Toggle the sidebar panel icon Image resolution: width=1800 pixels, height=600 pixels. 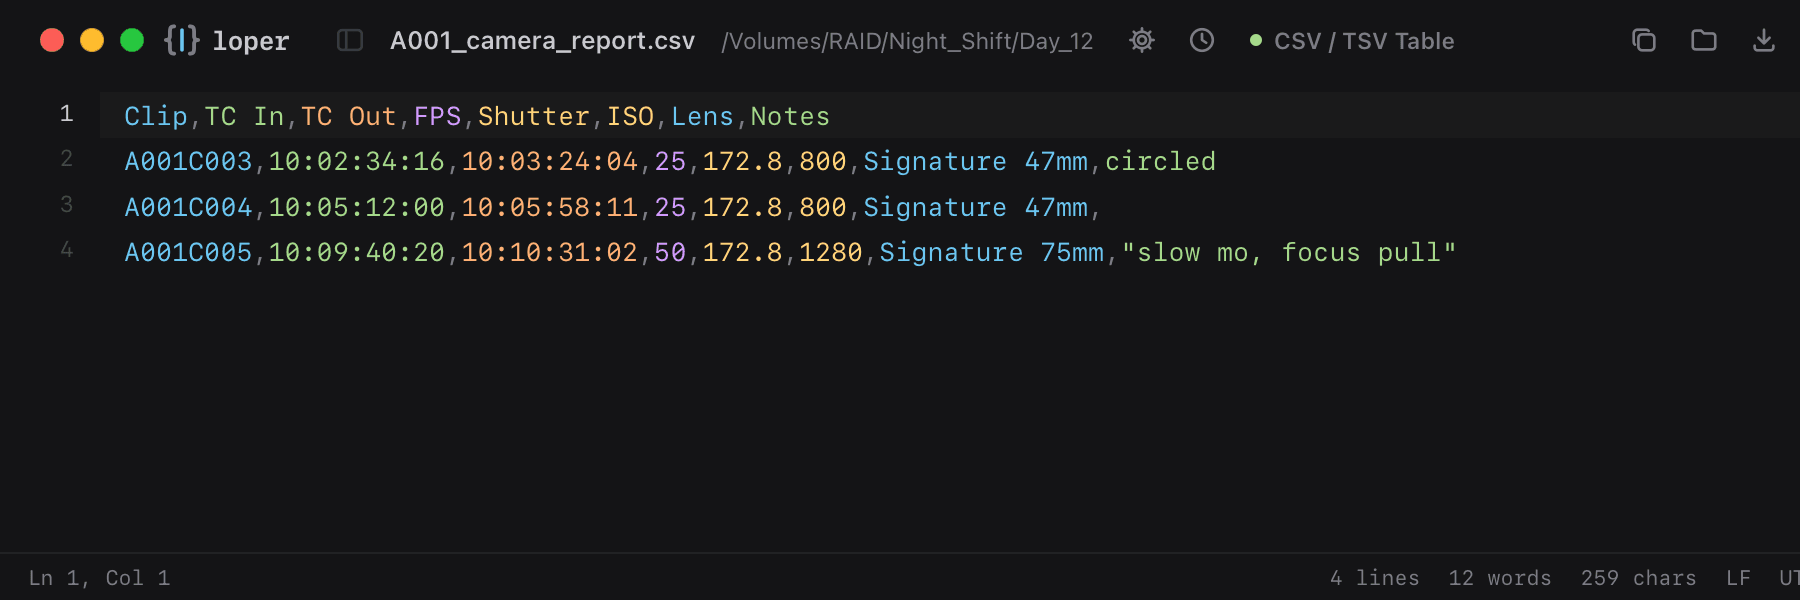click(350, 40)
